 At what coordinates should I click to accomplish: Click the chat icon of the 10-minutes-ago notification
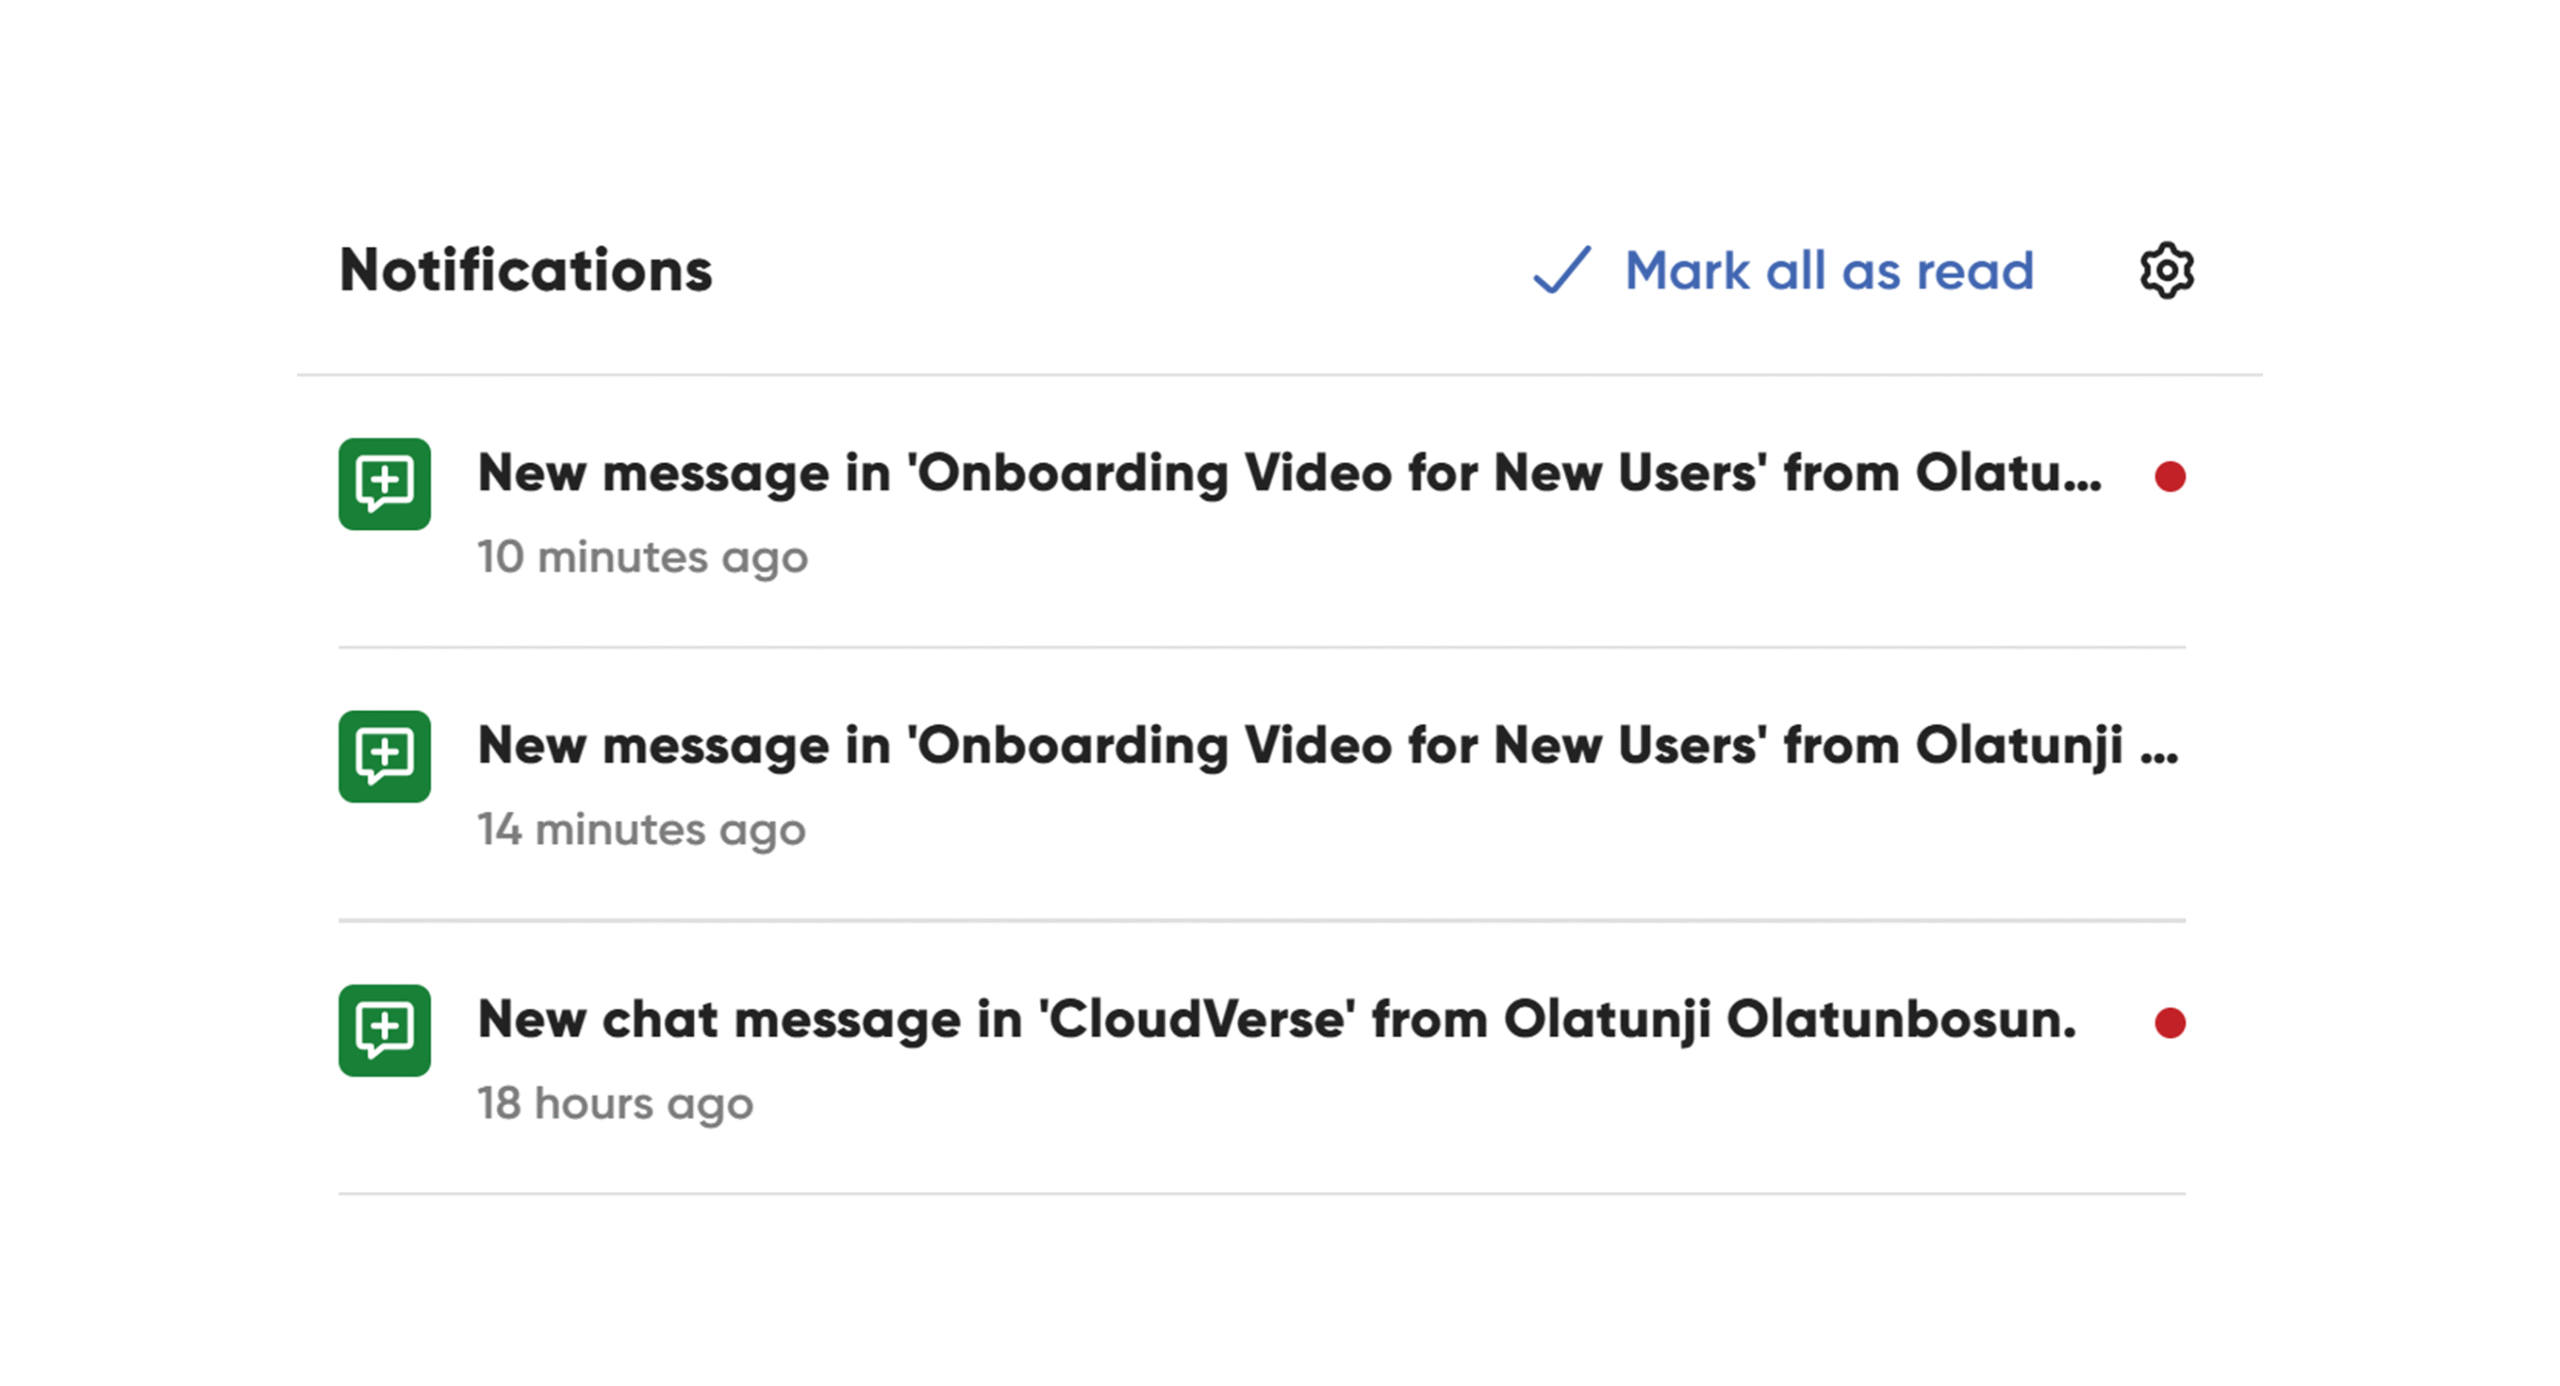coord(384,484)
